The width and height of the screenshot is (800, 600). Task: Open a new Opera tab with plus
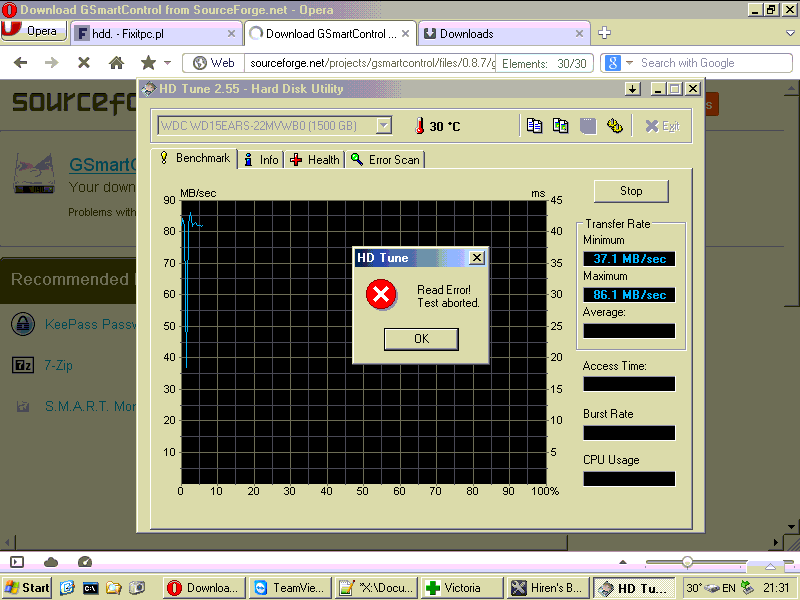(x=604, y=33)
